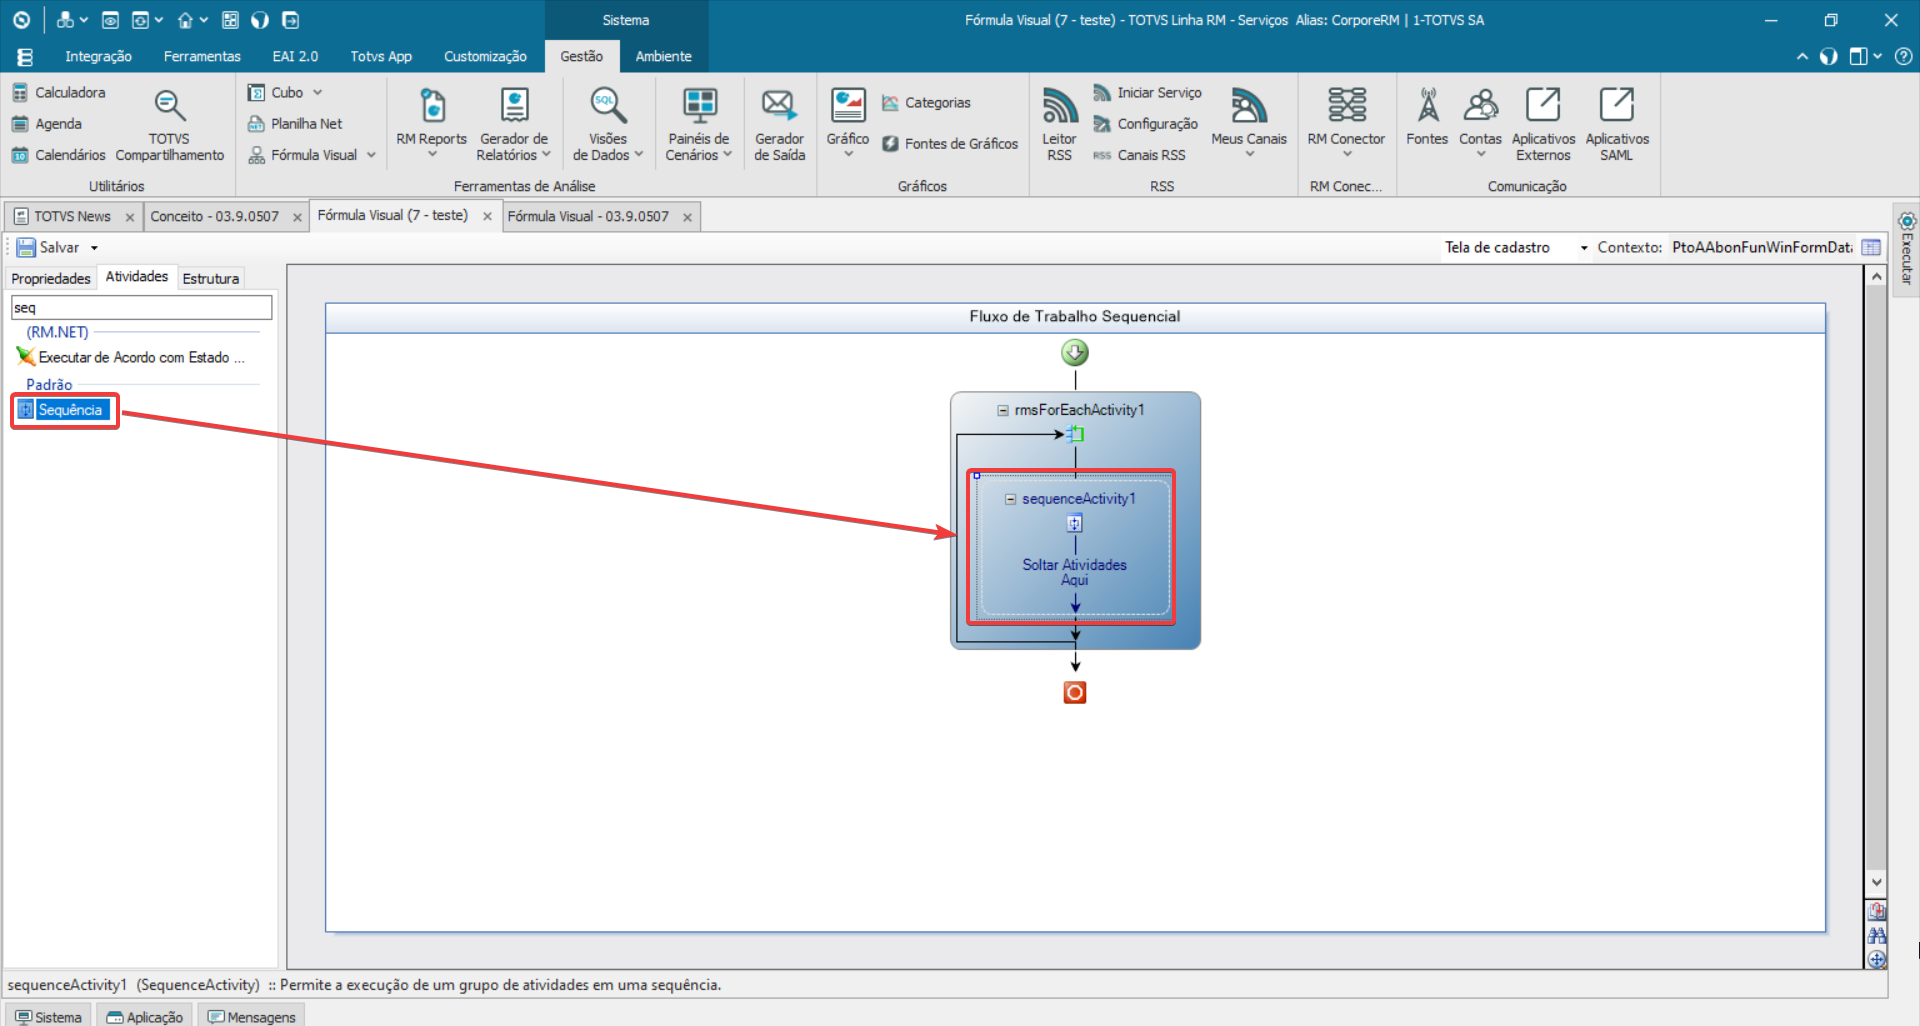Click Iniciar Serviço under RSS
This screenshot has height=1026, width=1920.
pos(1147,92)
